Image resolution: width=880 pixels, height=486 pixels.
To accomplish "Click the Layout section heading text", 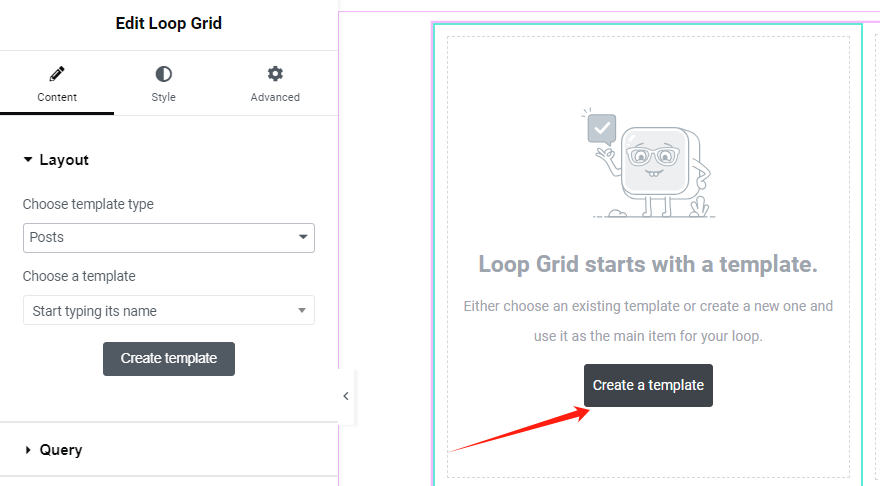I will (64, 160).
